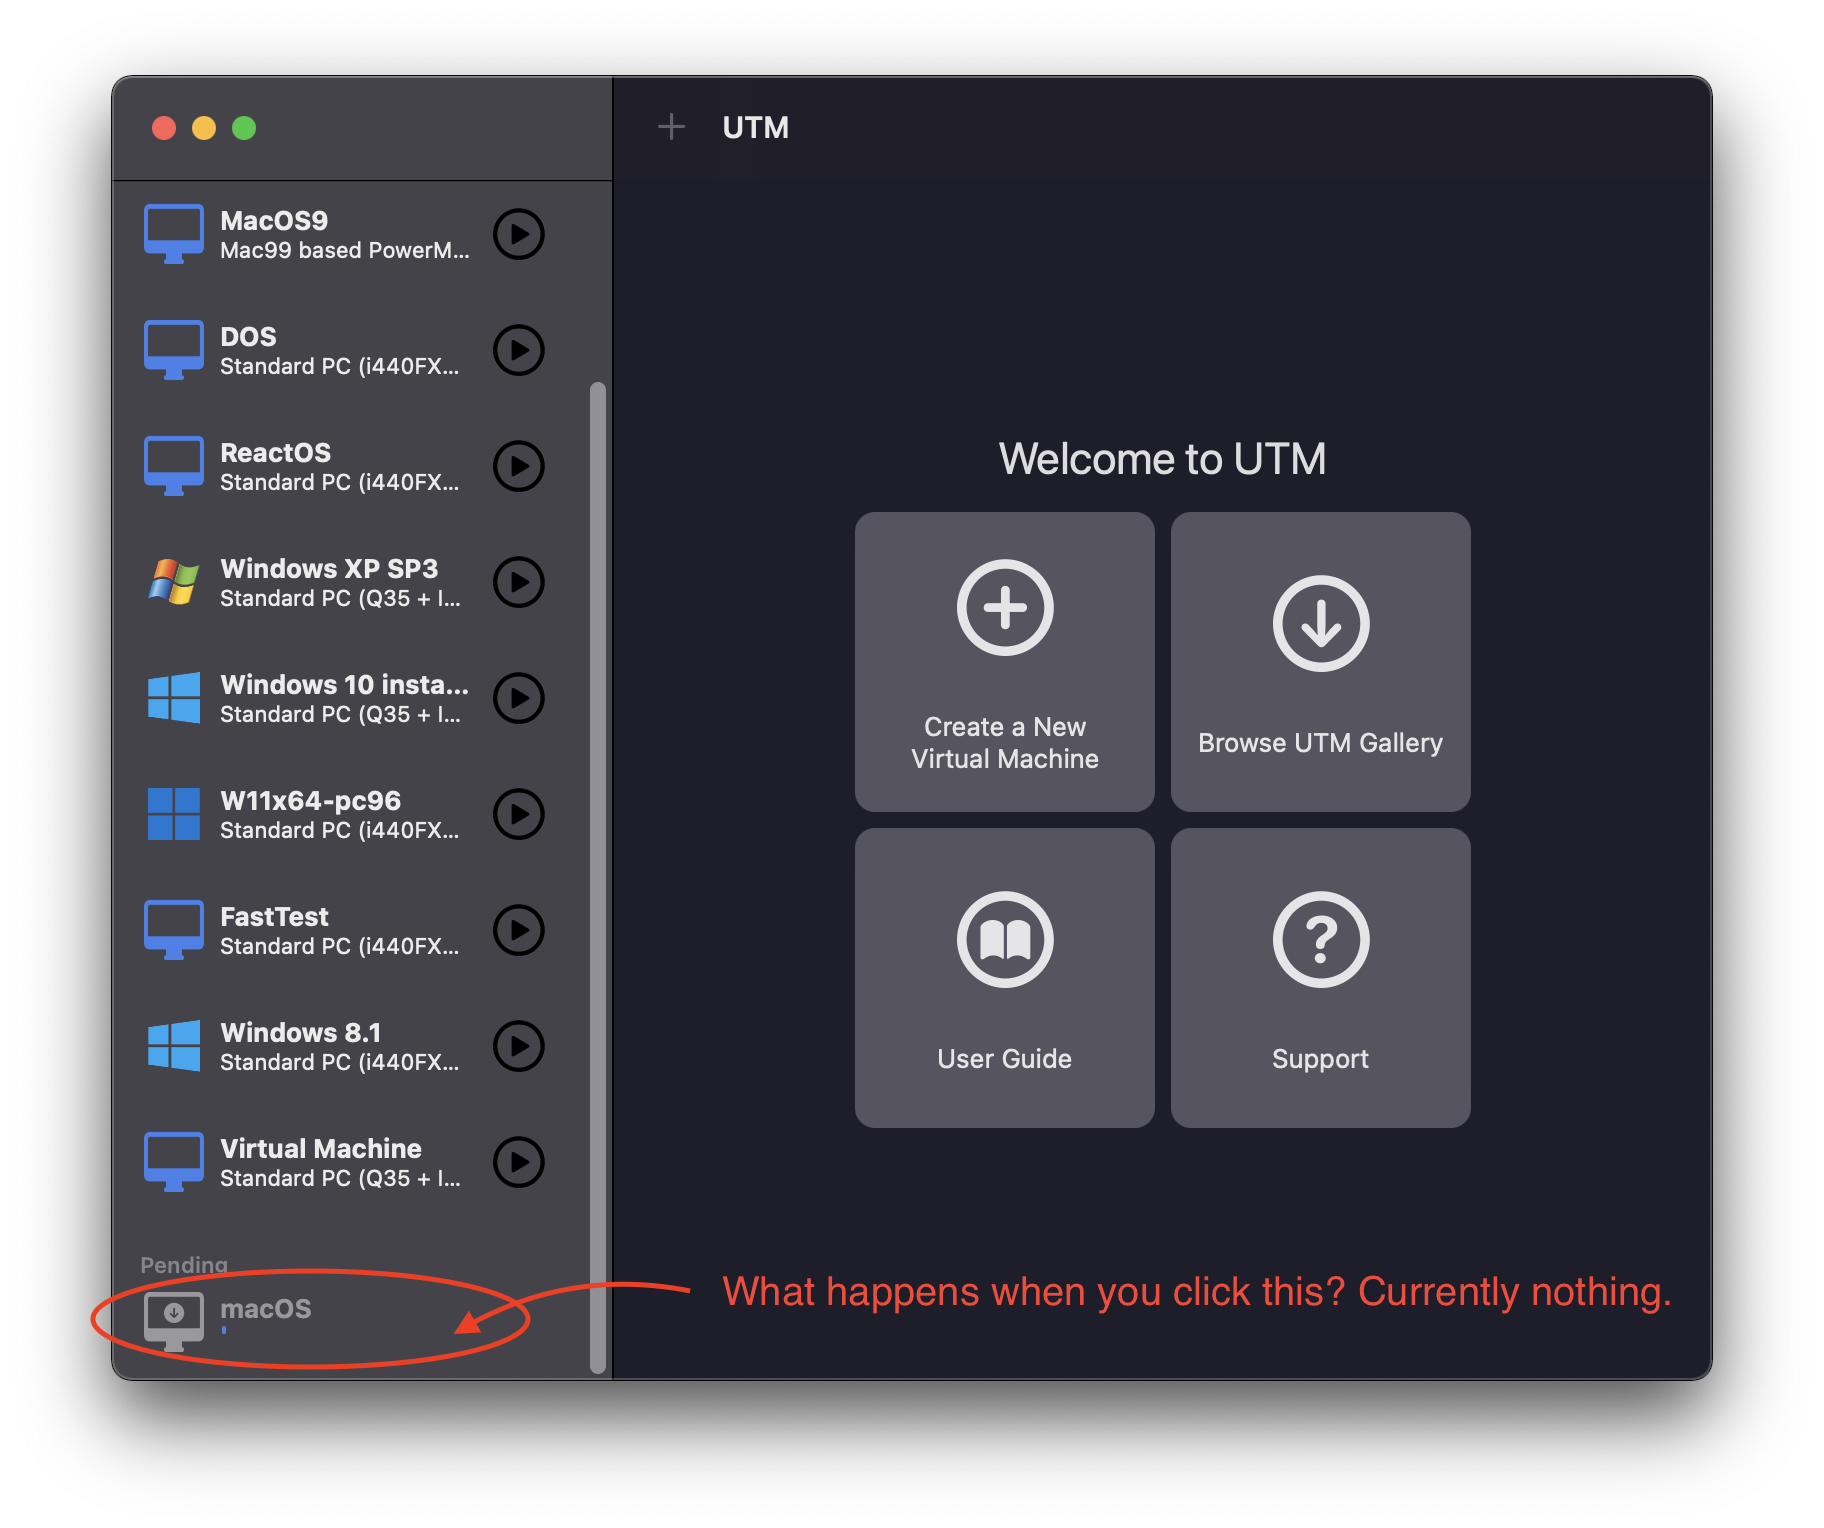Click the Support question mark icon
Viewport: 1824px width, 1528px height.
click(x=1320, y=938)
